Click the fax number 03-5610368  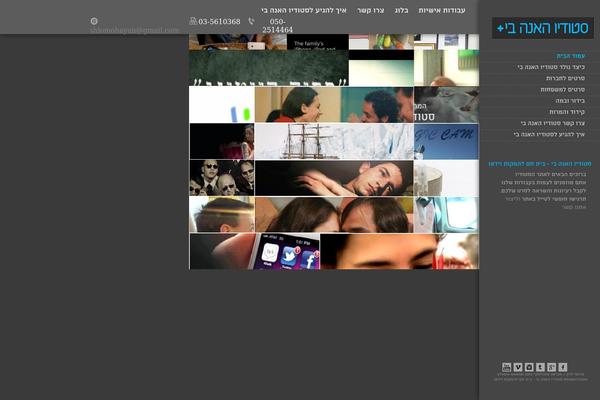(x=219, y=21)
